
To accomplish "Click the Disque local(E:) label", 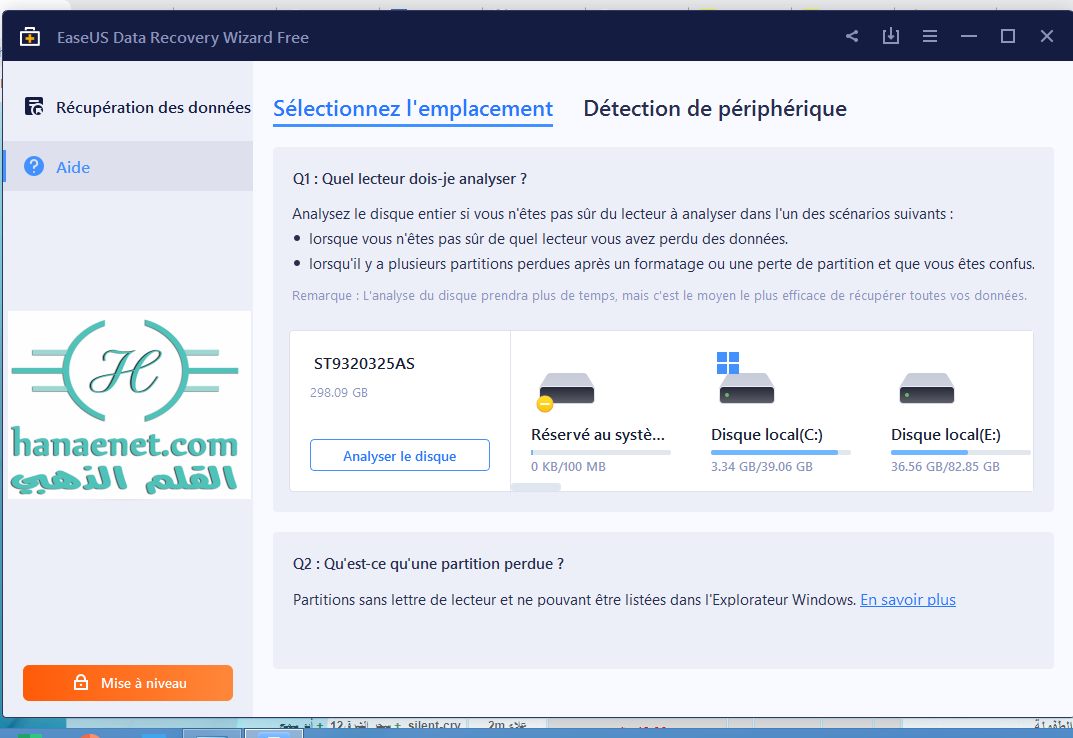I will [946, 435].
